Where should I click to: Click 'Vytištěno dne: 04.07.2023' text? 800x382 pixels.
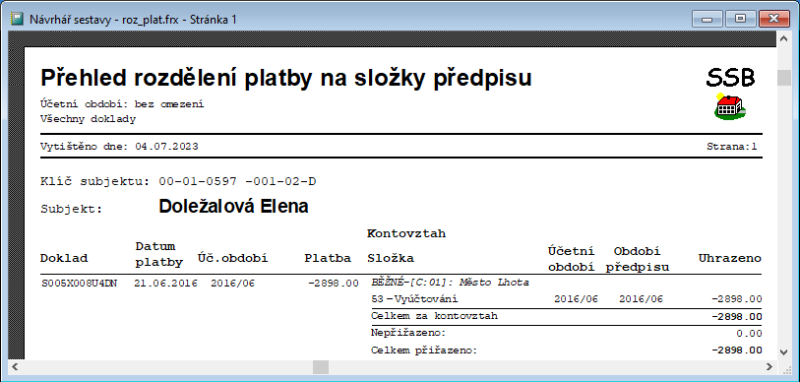[x=119, y=147]
